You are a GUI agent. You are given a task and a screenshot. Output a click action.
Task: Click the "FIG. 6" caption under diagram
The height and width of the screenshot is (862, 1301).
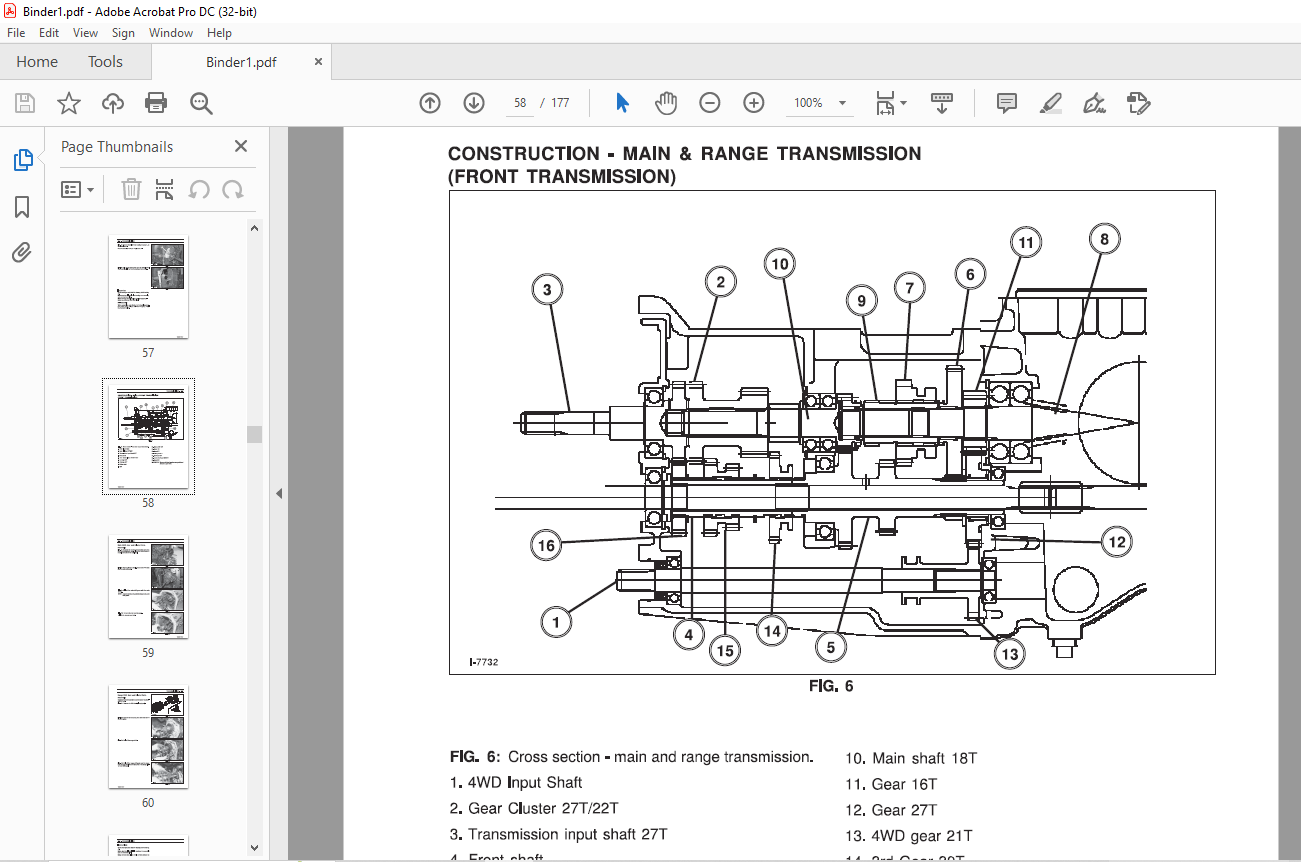pos(831,686)
